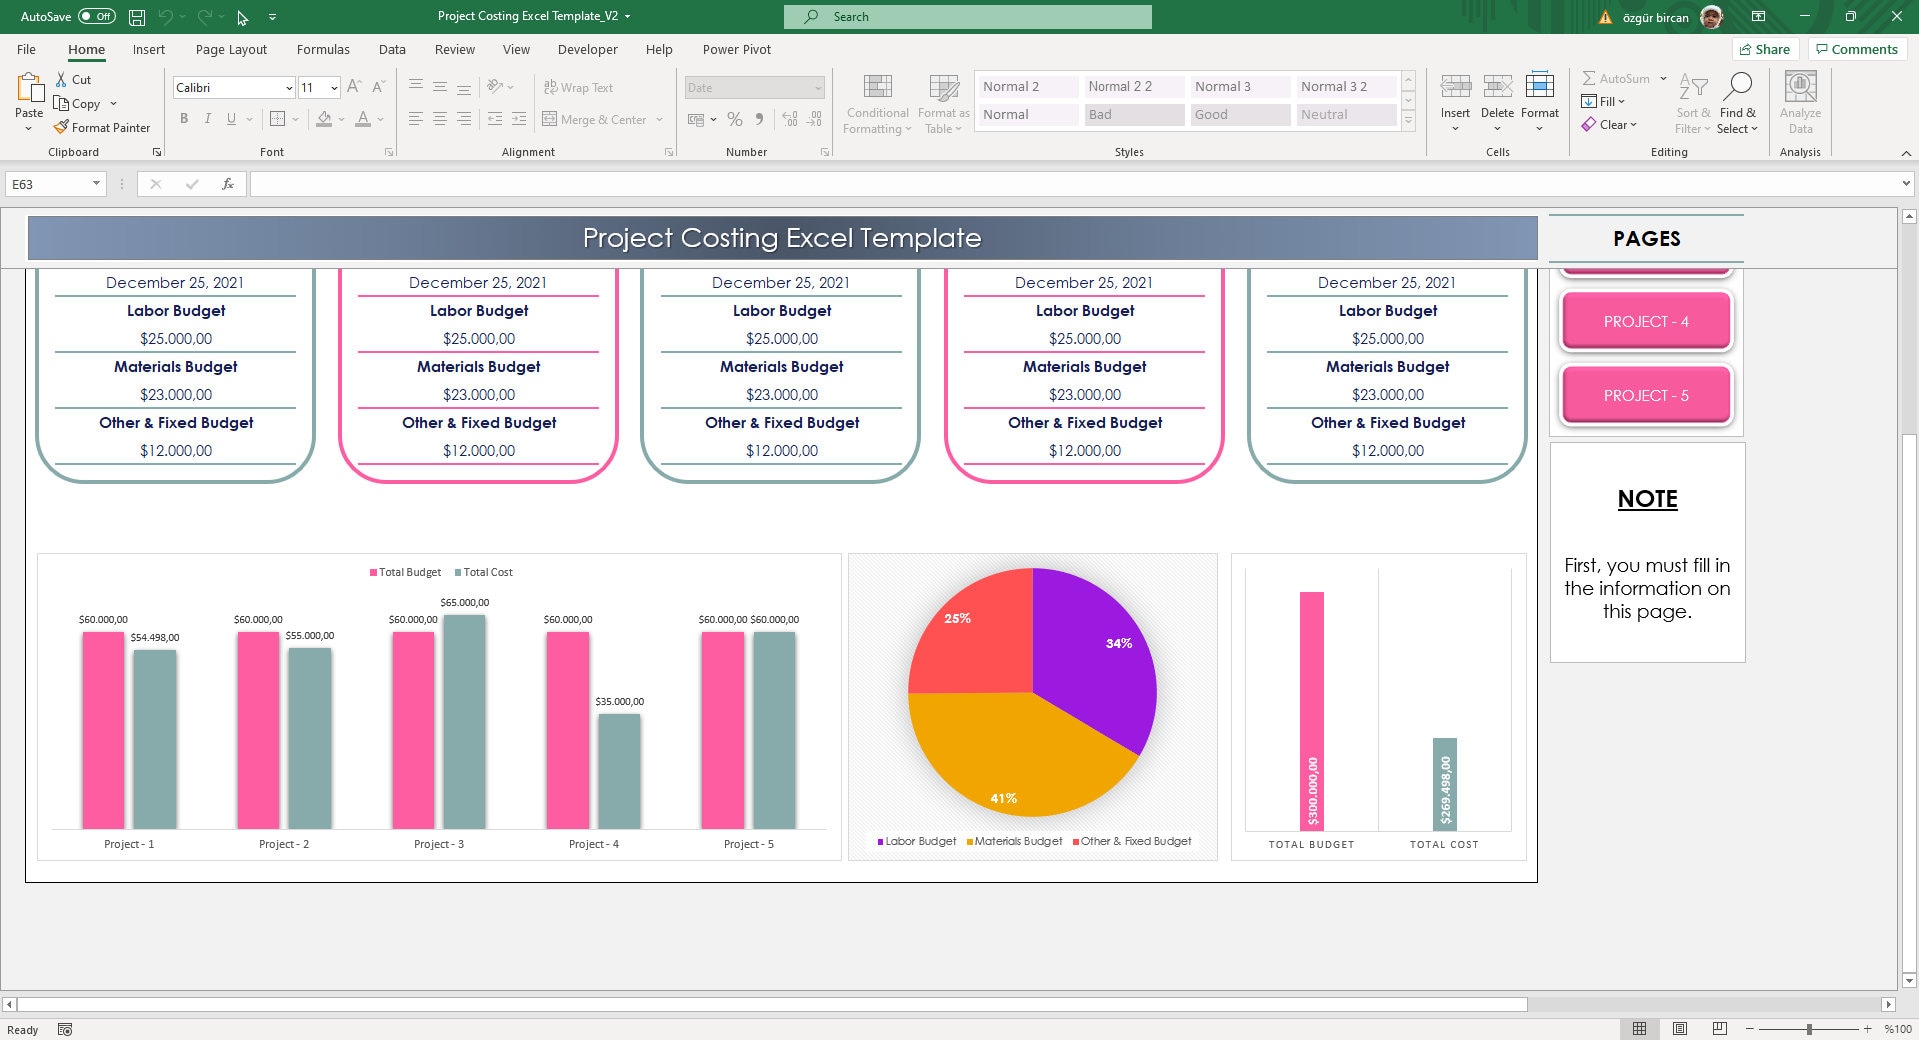1919x1040 pixels.
Task: Click the Font Color A swatch
Action: point(363,119)
